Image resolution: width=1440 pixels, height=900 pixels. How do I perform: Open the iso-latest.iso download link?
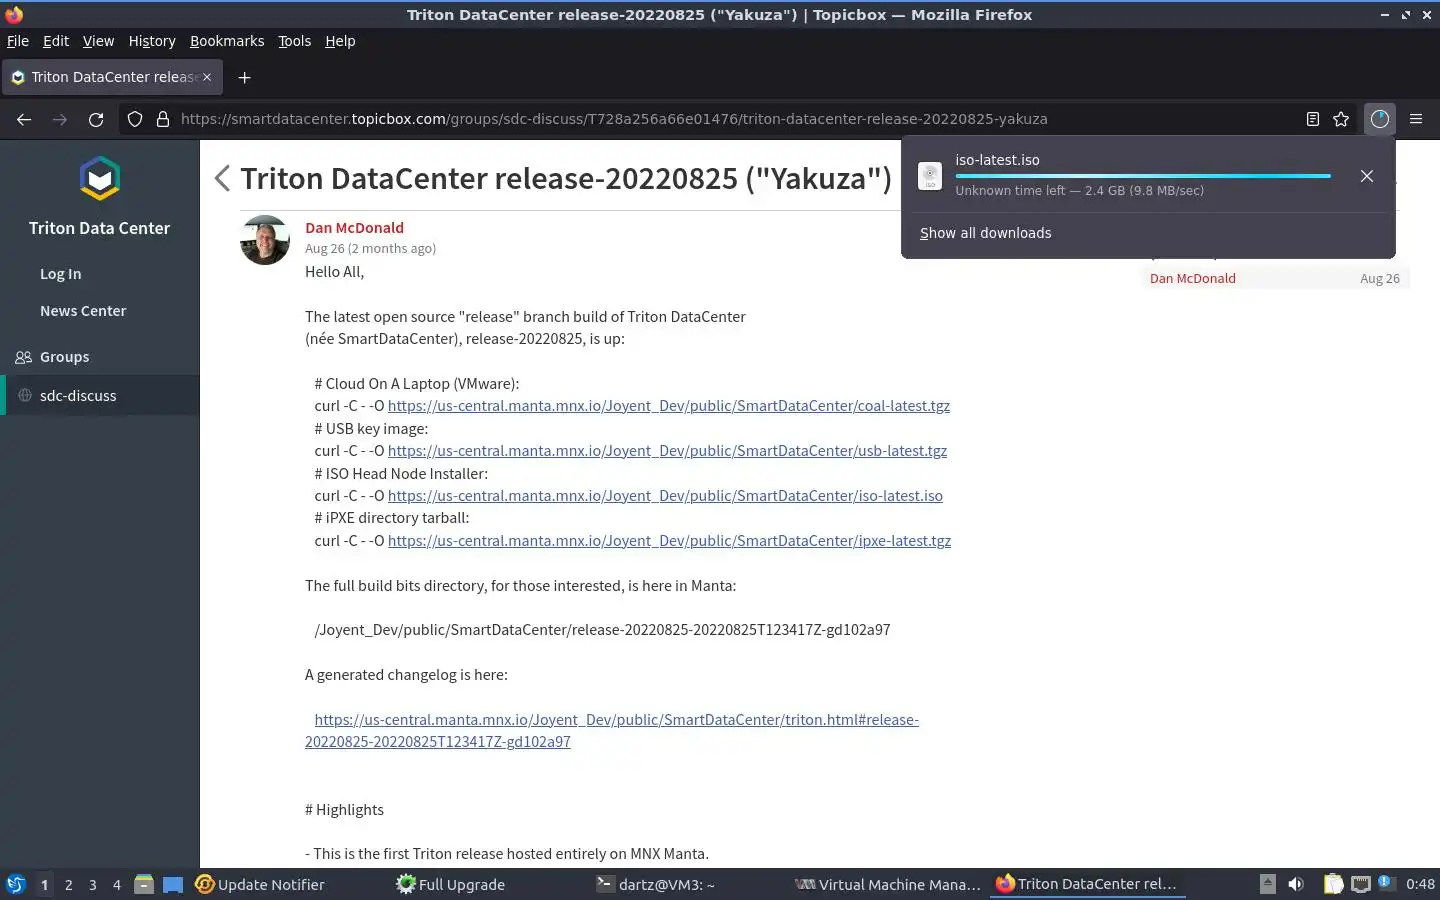coord(665,496)
